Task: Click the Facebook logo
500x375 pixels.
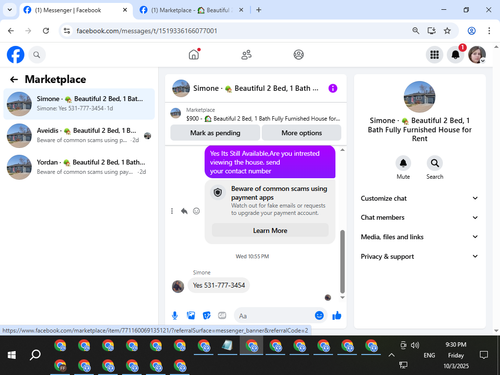Action: (x=15, y=55)
